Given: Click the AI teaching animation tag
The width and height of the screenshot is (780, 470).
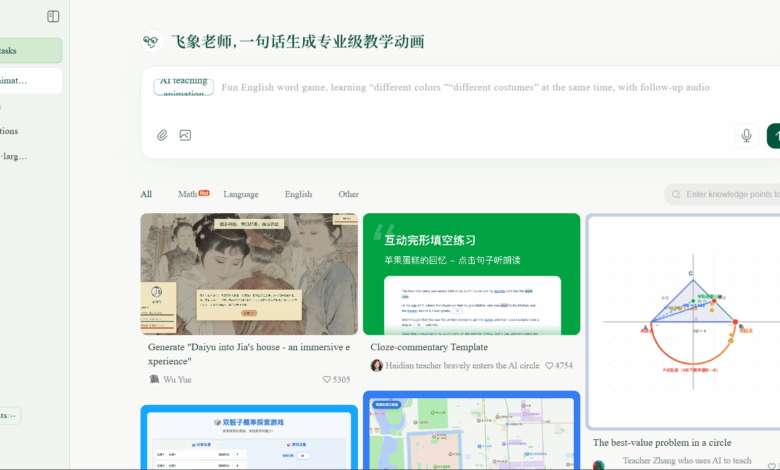Looking at the screenshot, I should point(184,86).
